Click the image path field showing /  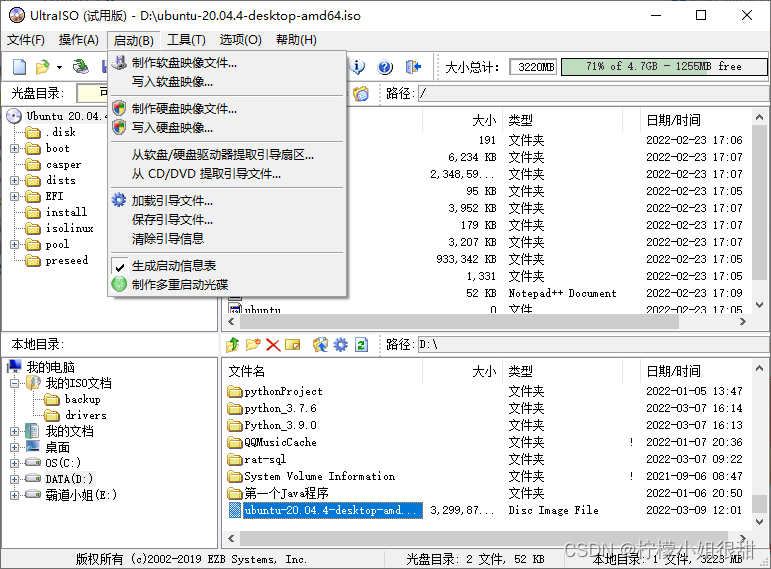coord(593,93)
